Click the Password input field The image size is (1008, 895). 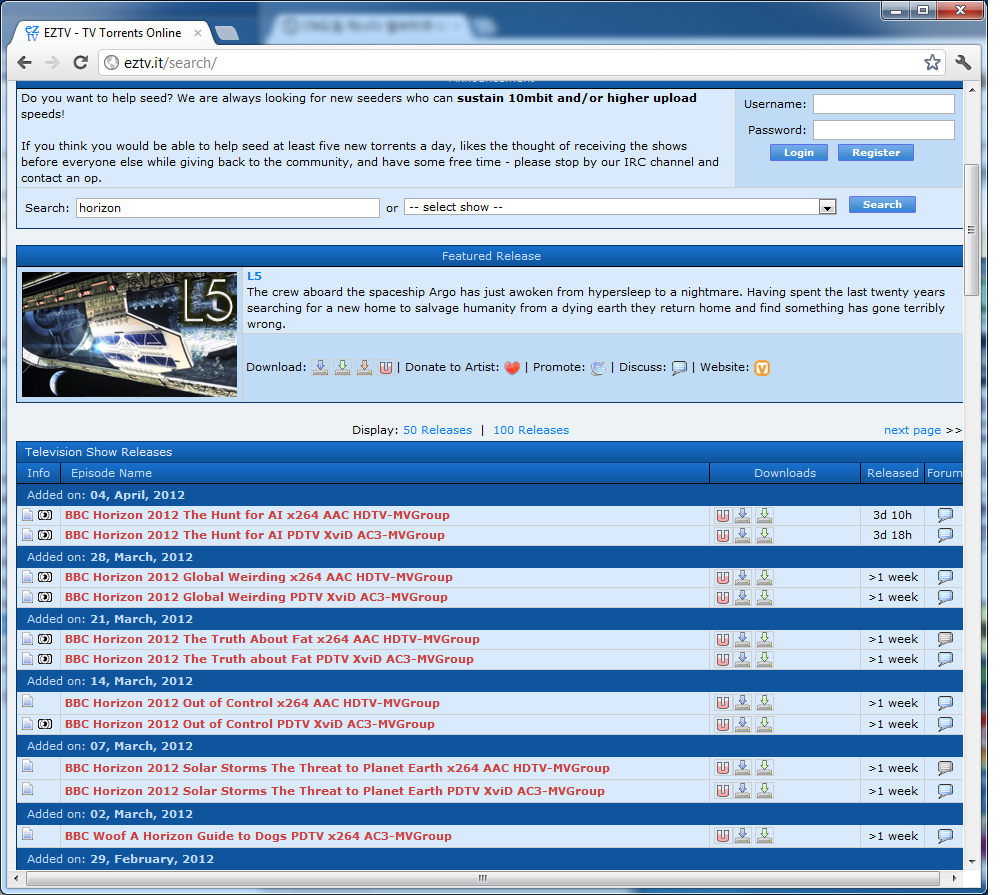click(883, 130)
